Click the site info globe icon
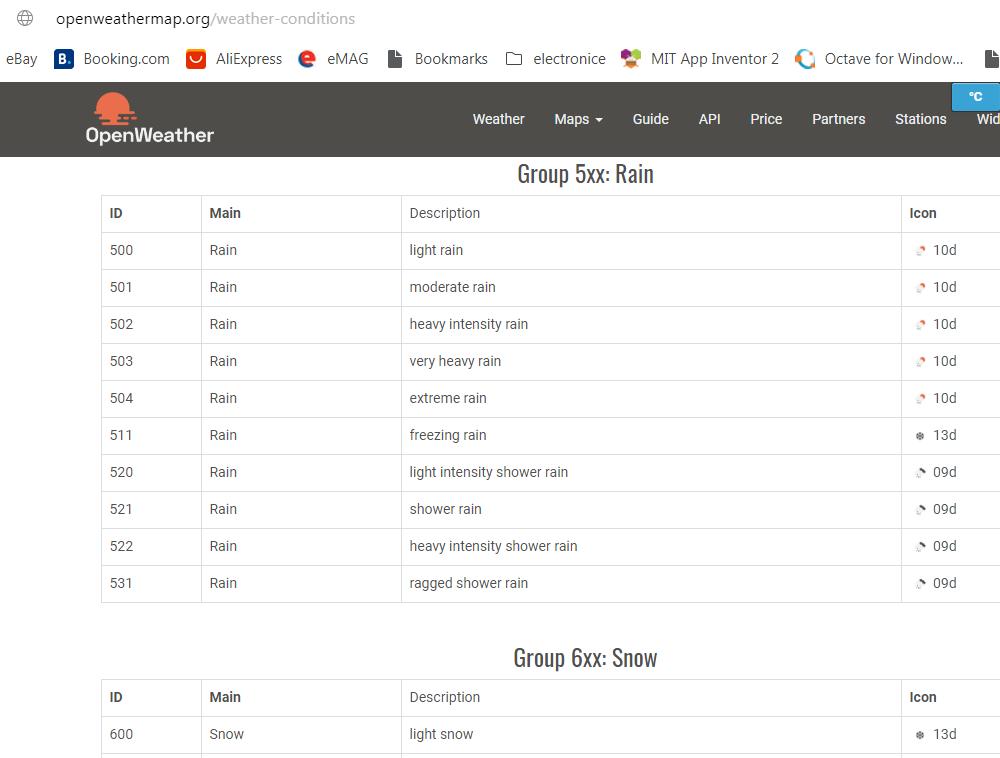 pos(25,18)
